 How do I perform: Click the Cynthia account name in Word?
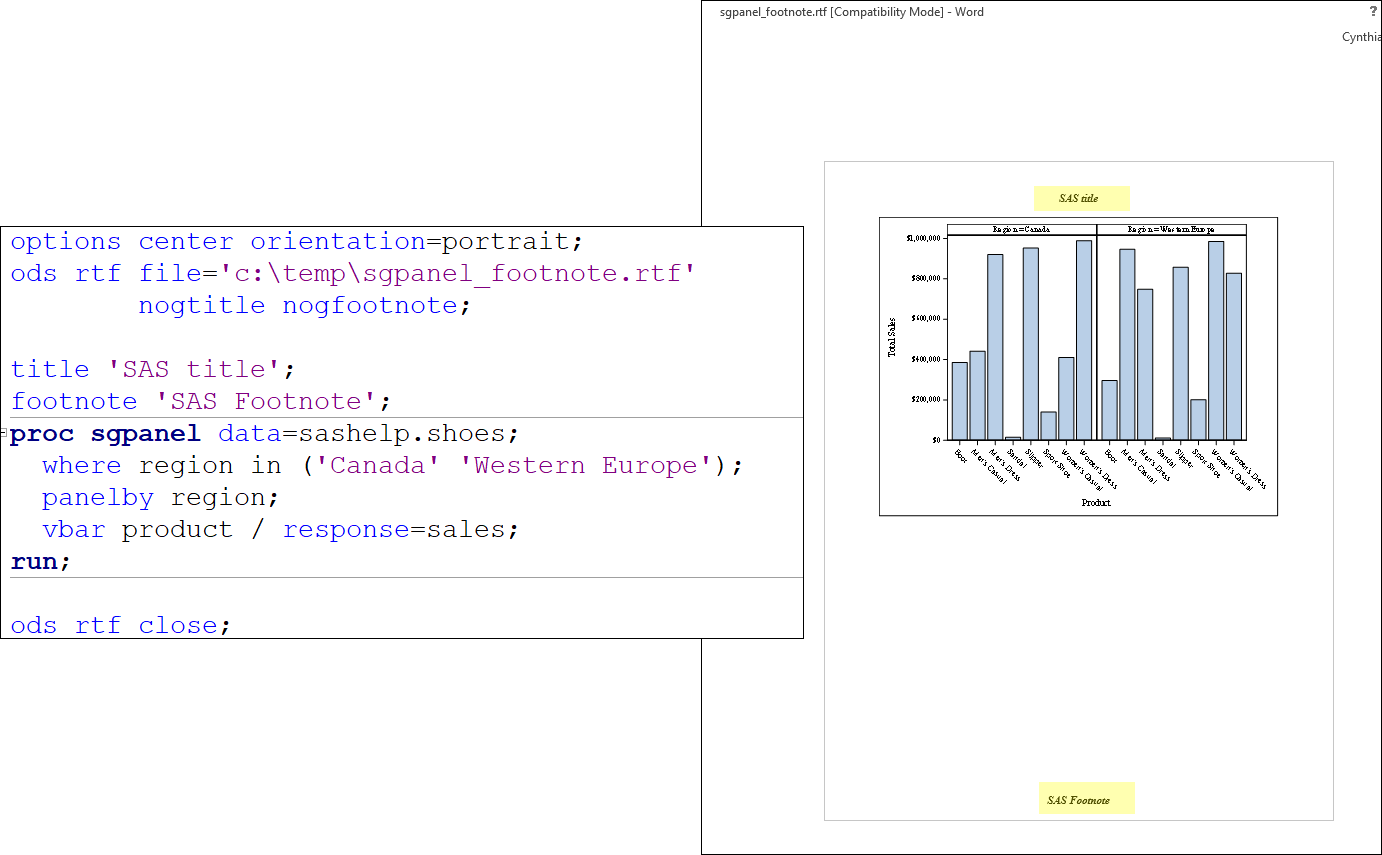pos(1360,36)
